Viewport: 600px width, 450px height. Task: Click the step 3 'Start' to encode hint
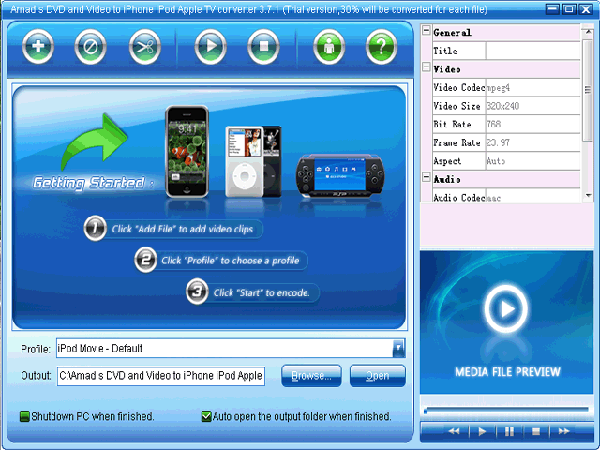pos(253,293)
